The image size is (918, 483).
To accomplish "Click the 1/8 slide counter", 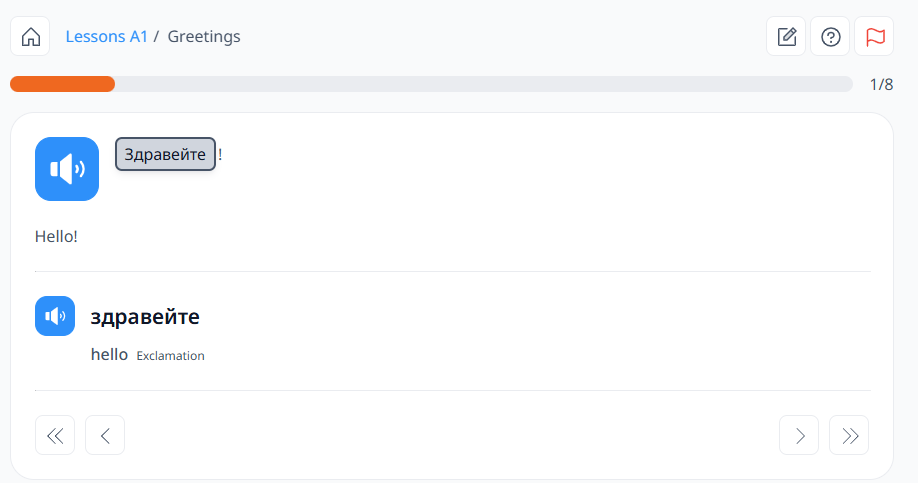I will click(882, 84).
